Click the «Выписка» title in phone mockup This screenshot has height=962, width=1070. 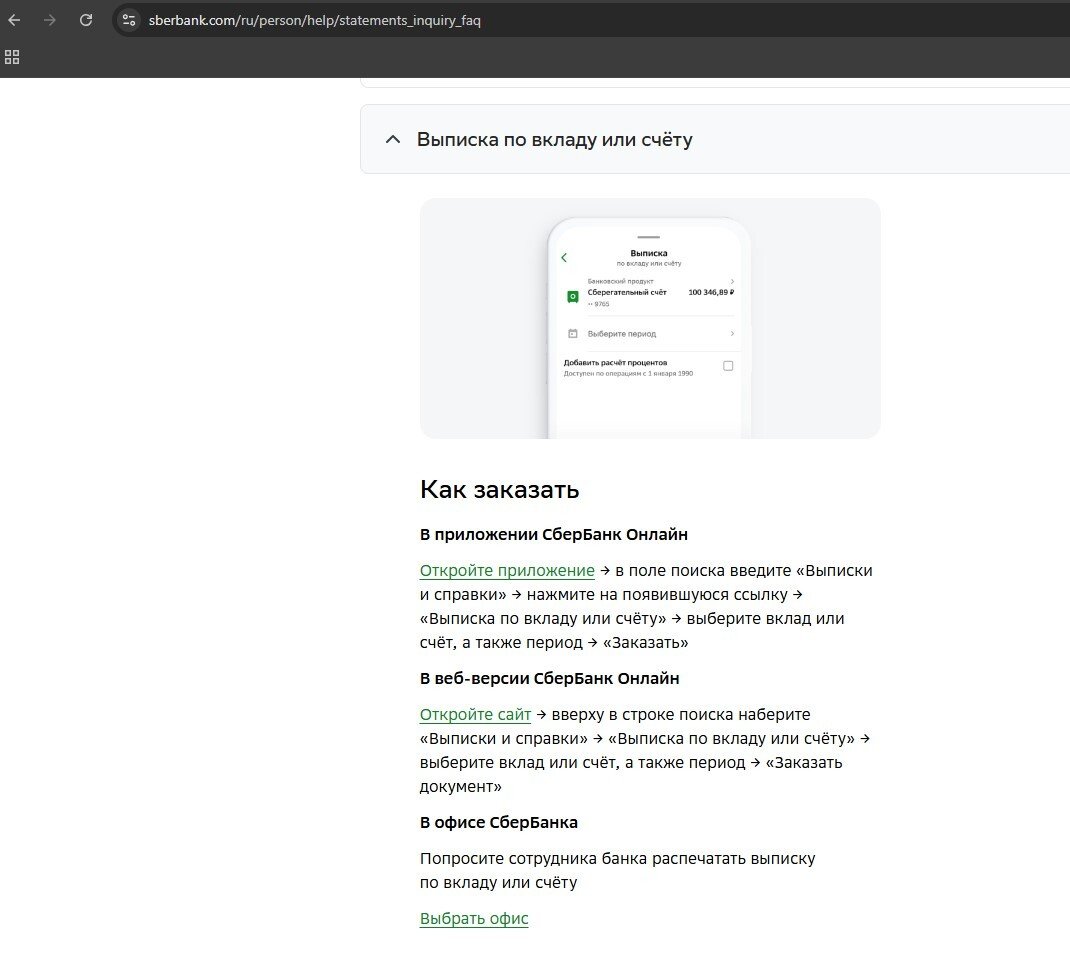coord(649,253)
